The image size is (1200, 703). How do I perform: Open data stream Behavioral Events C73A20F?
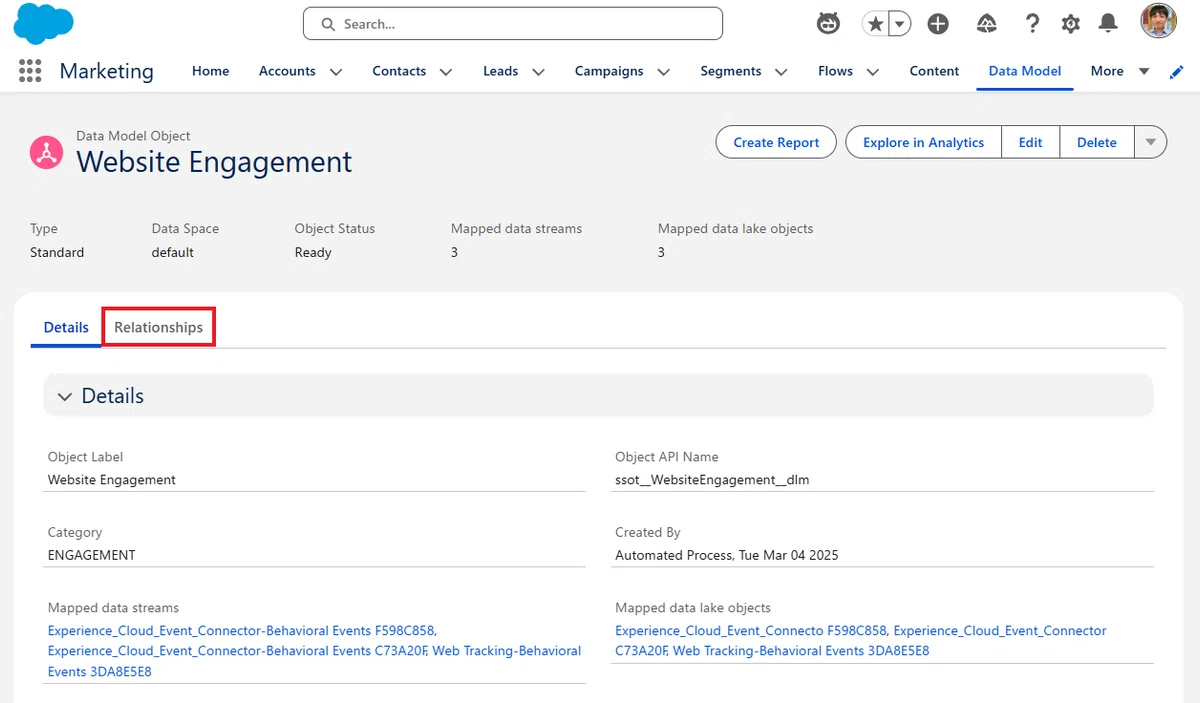[238, 650]
